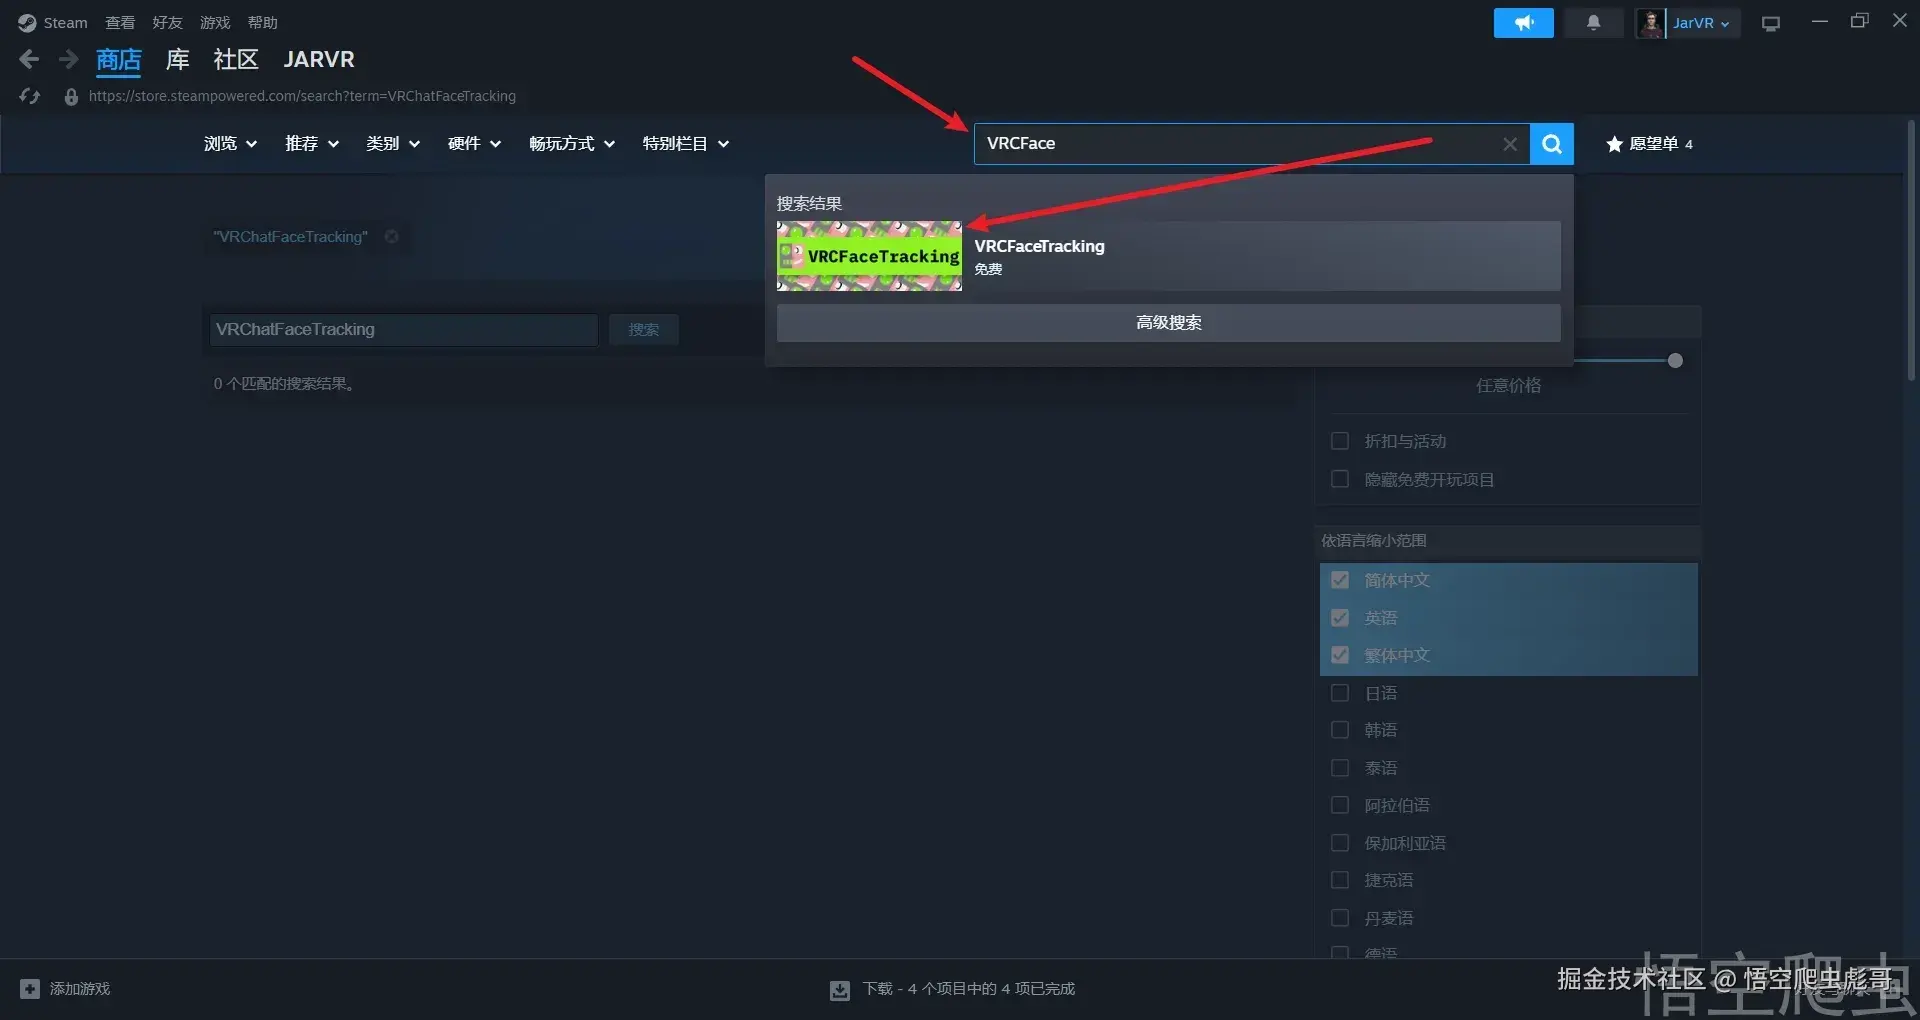
Task: Switch to the 库 tab
Action: click(x=178, y=60)
